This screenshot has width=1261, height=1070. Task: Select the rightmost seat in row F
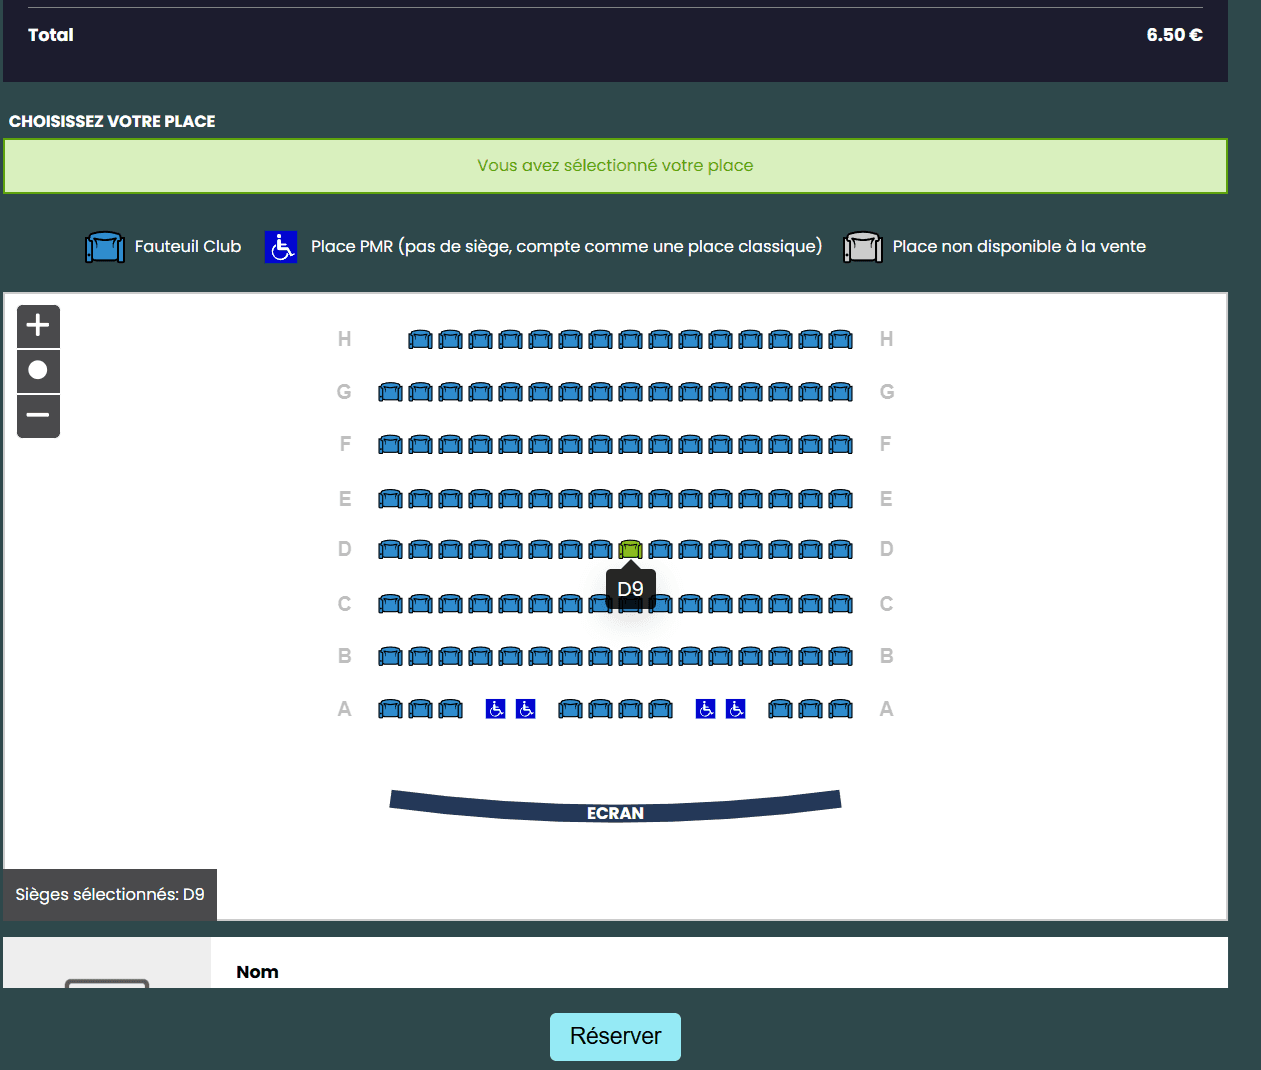(x=840, y=444)
